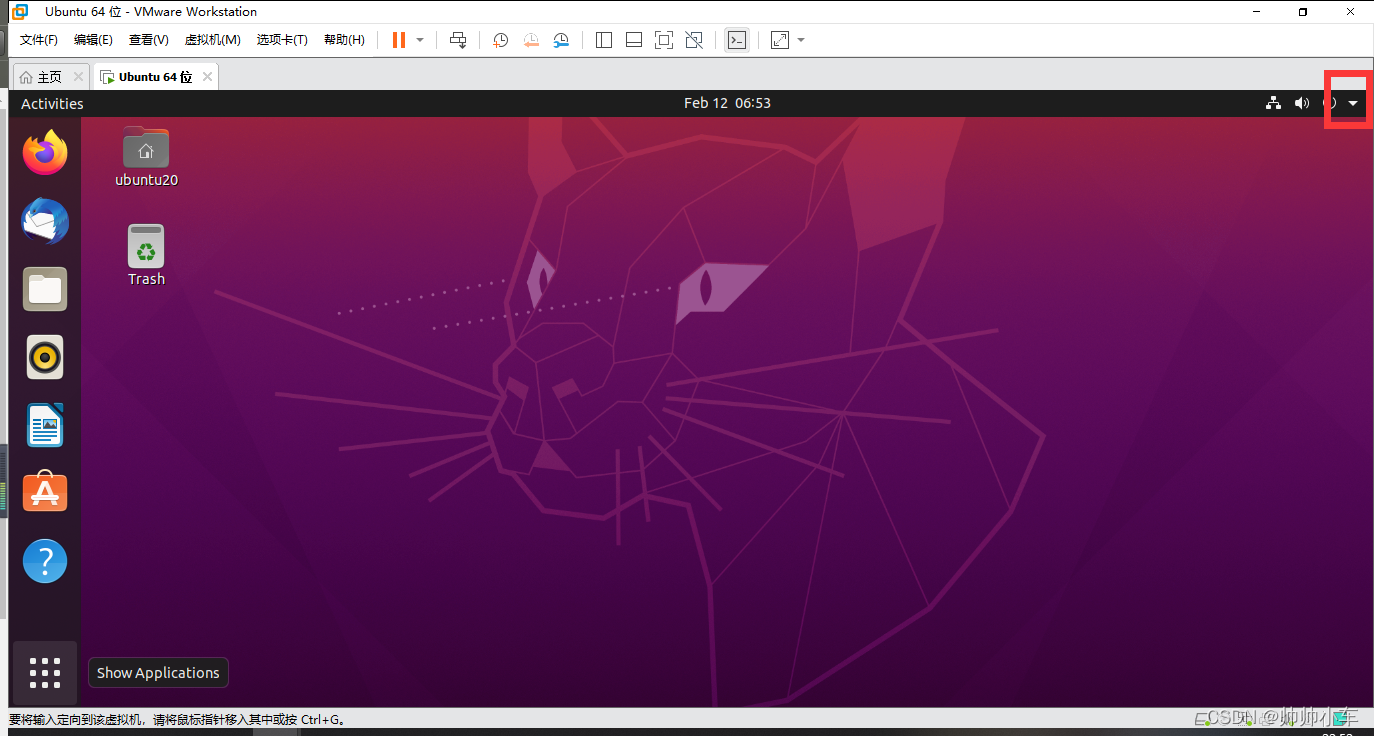Click the VMware Workstation title bar logo
The height and width of the screenshot is (736, 1374).
point(20,12)
